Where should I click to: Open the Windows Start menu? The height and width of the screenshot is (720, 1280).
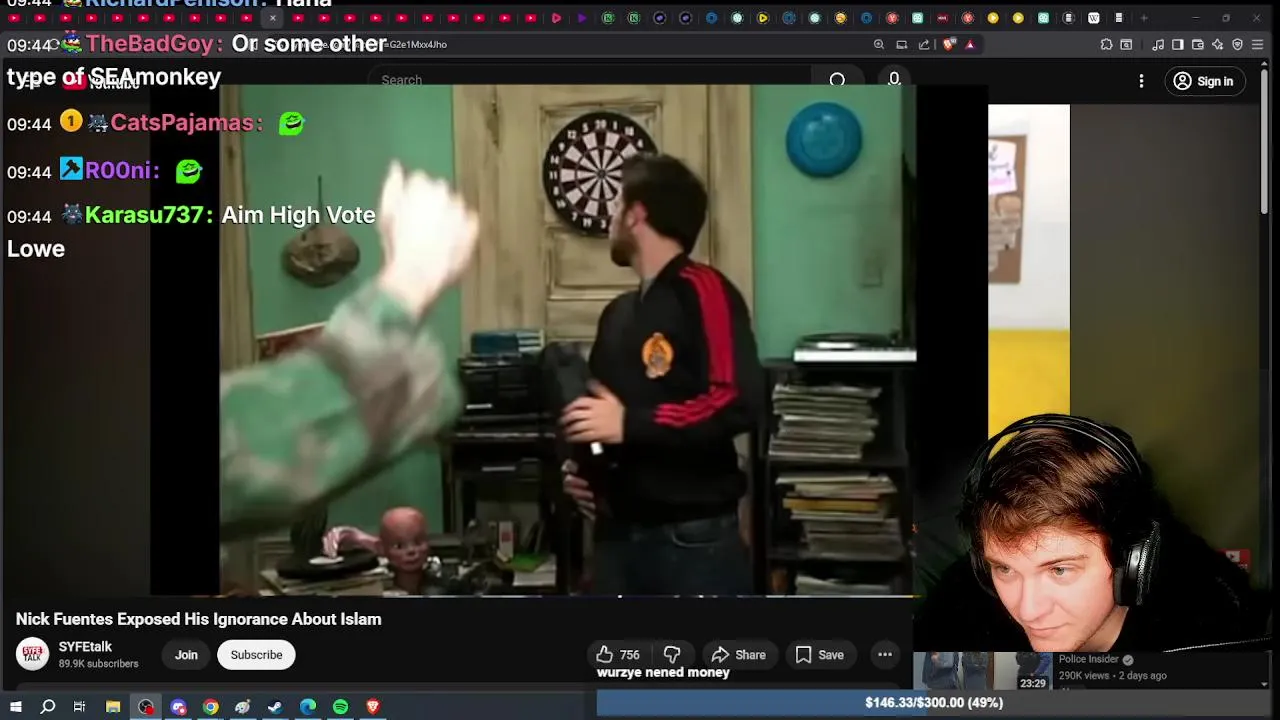[x=16, y=707]
